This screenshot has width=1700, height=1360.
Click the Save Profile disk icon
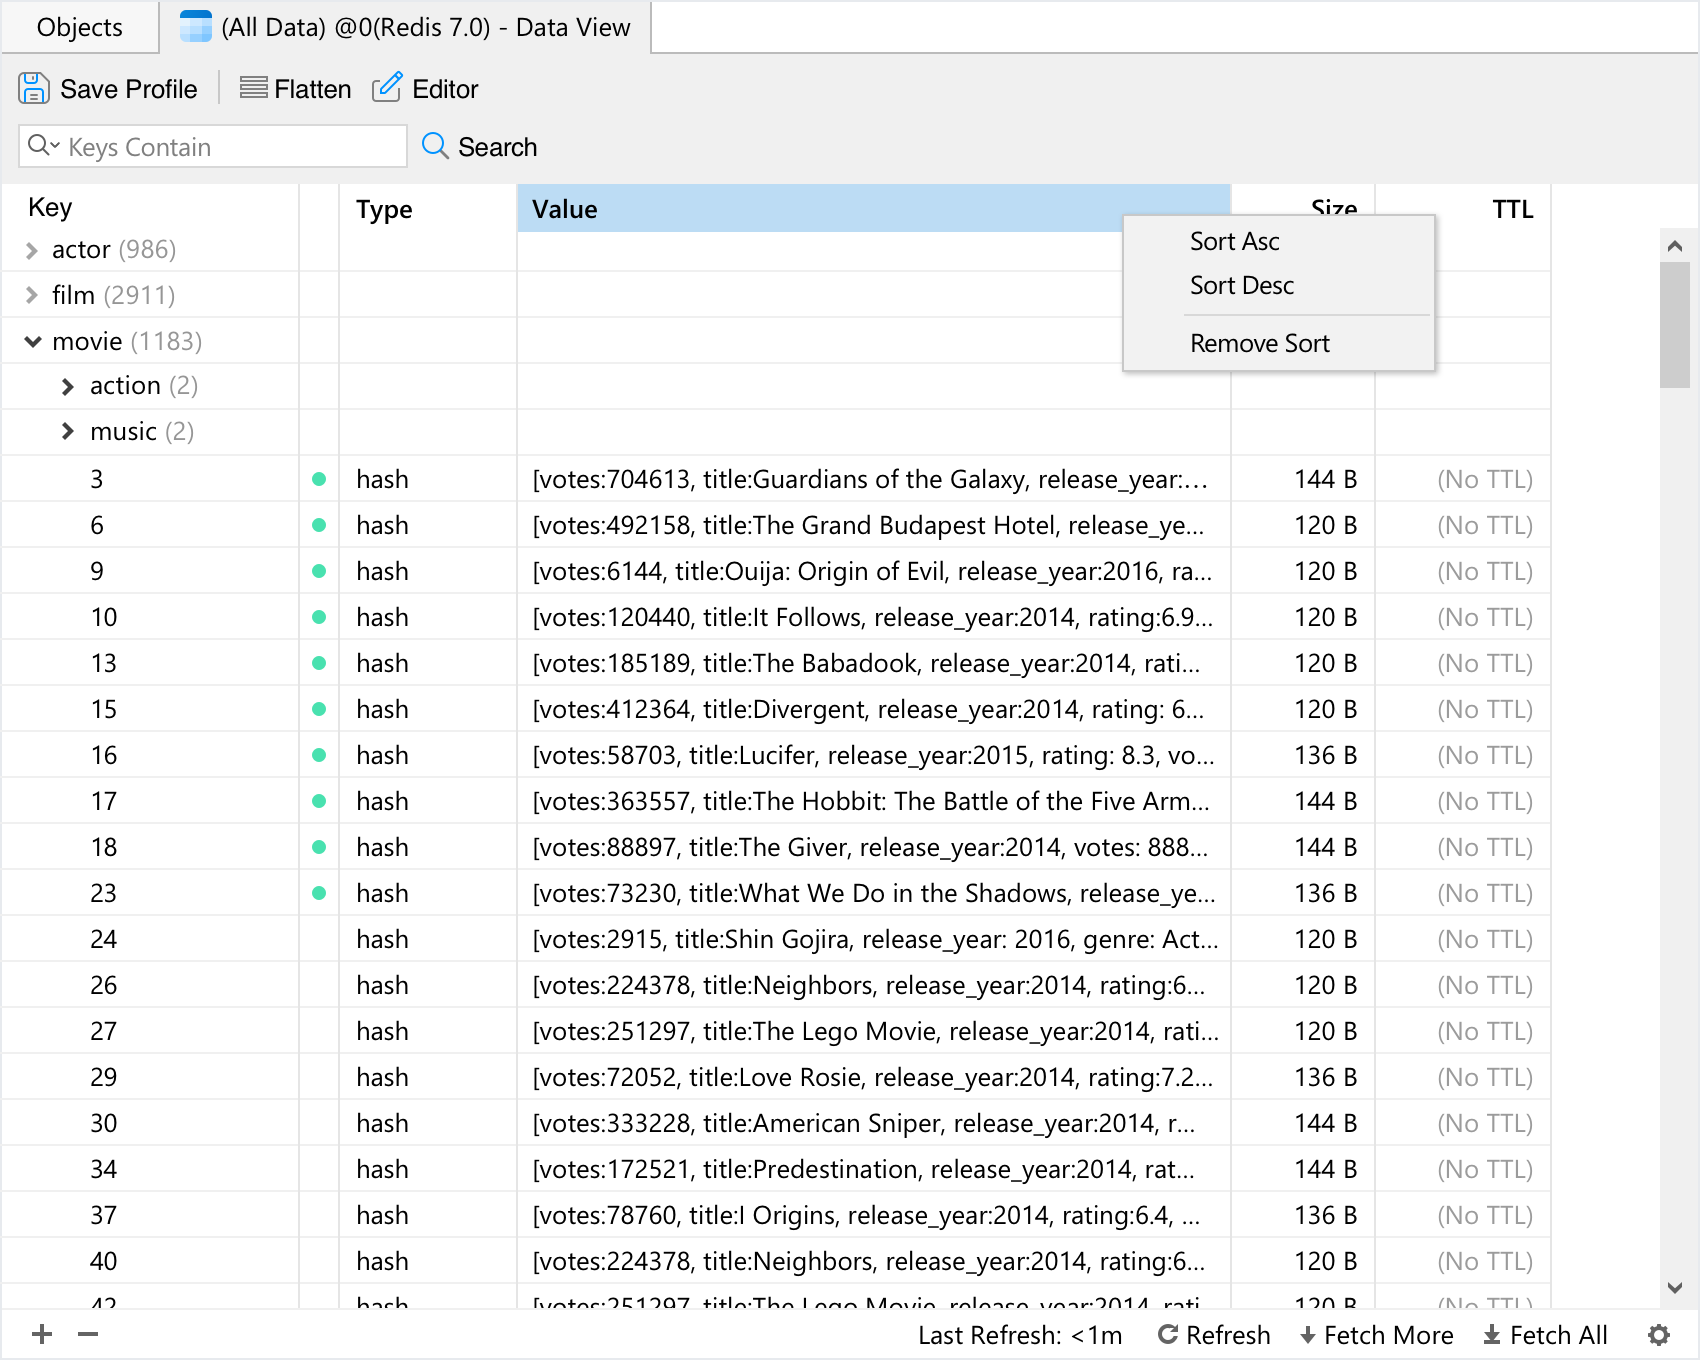click(x=34, y=88)
